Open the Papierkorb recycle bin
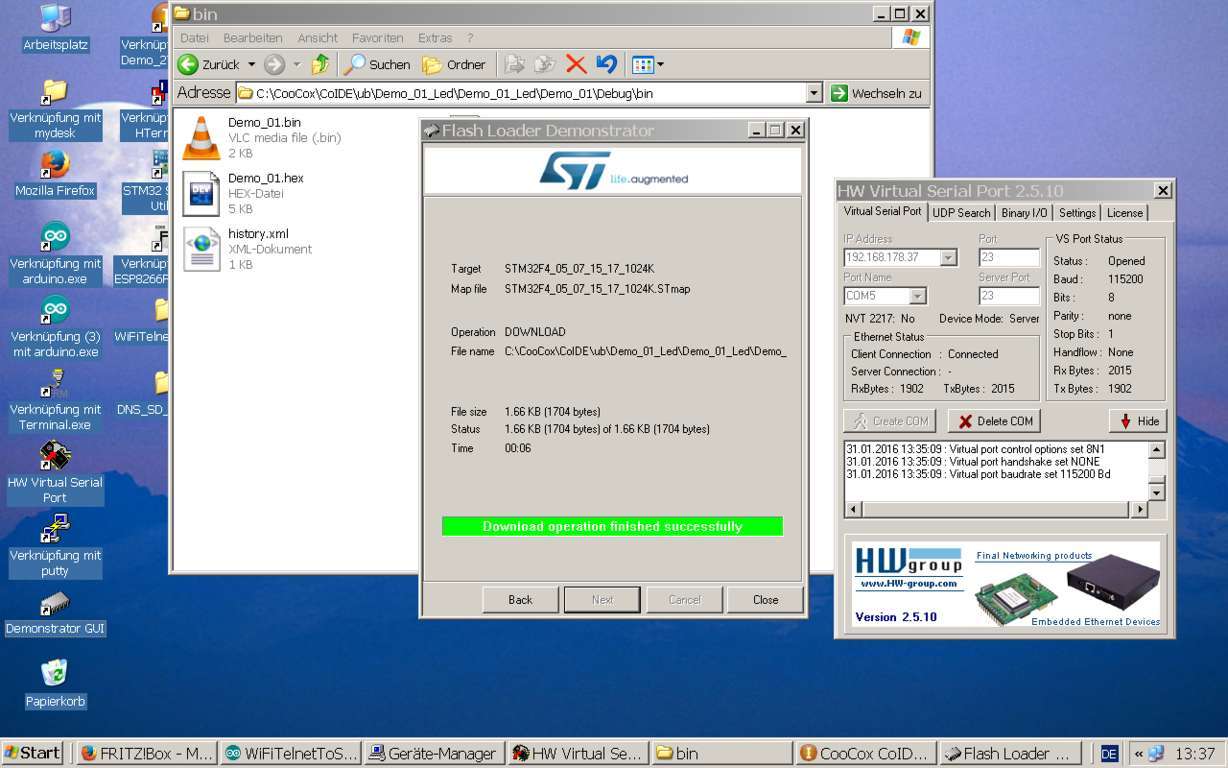The width and height of the screenshot is (1228, 768). coord(55,672)
